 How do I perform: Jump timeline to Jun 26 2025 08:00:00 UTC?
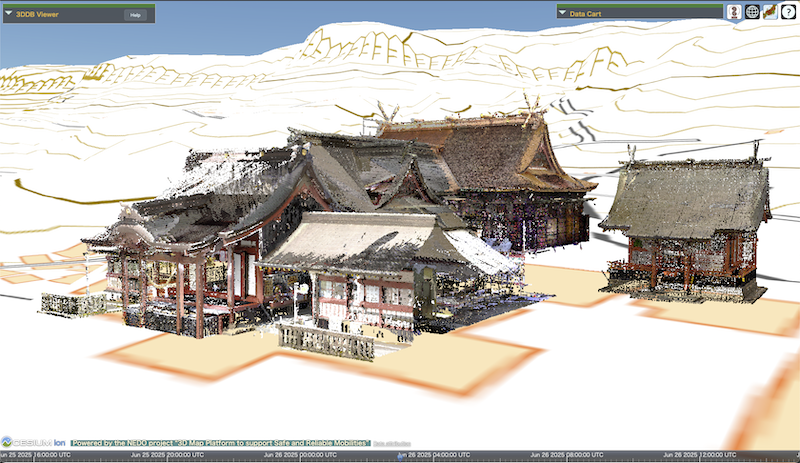[x=566, y=455]
